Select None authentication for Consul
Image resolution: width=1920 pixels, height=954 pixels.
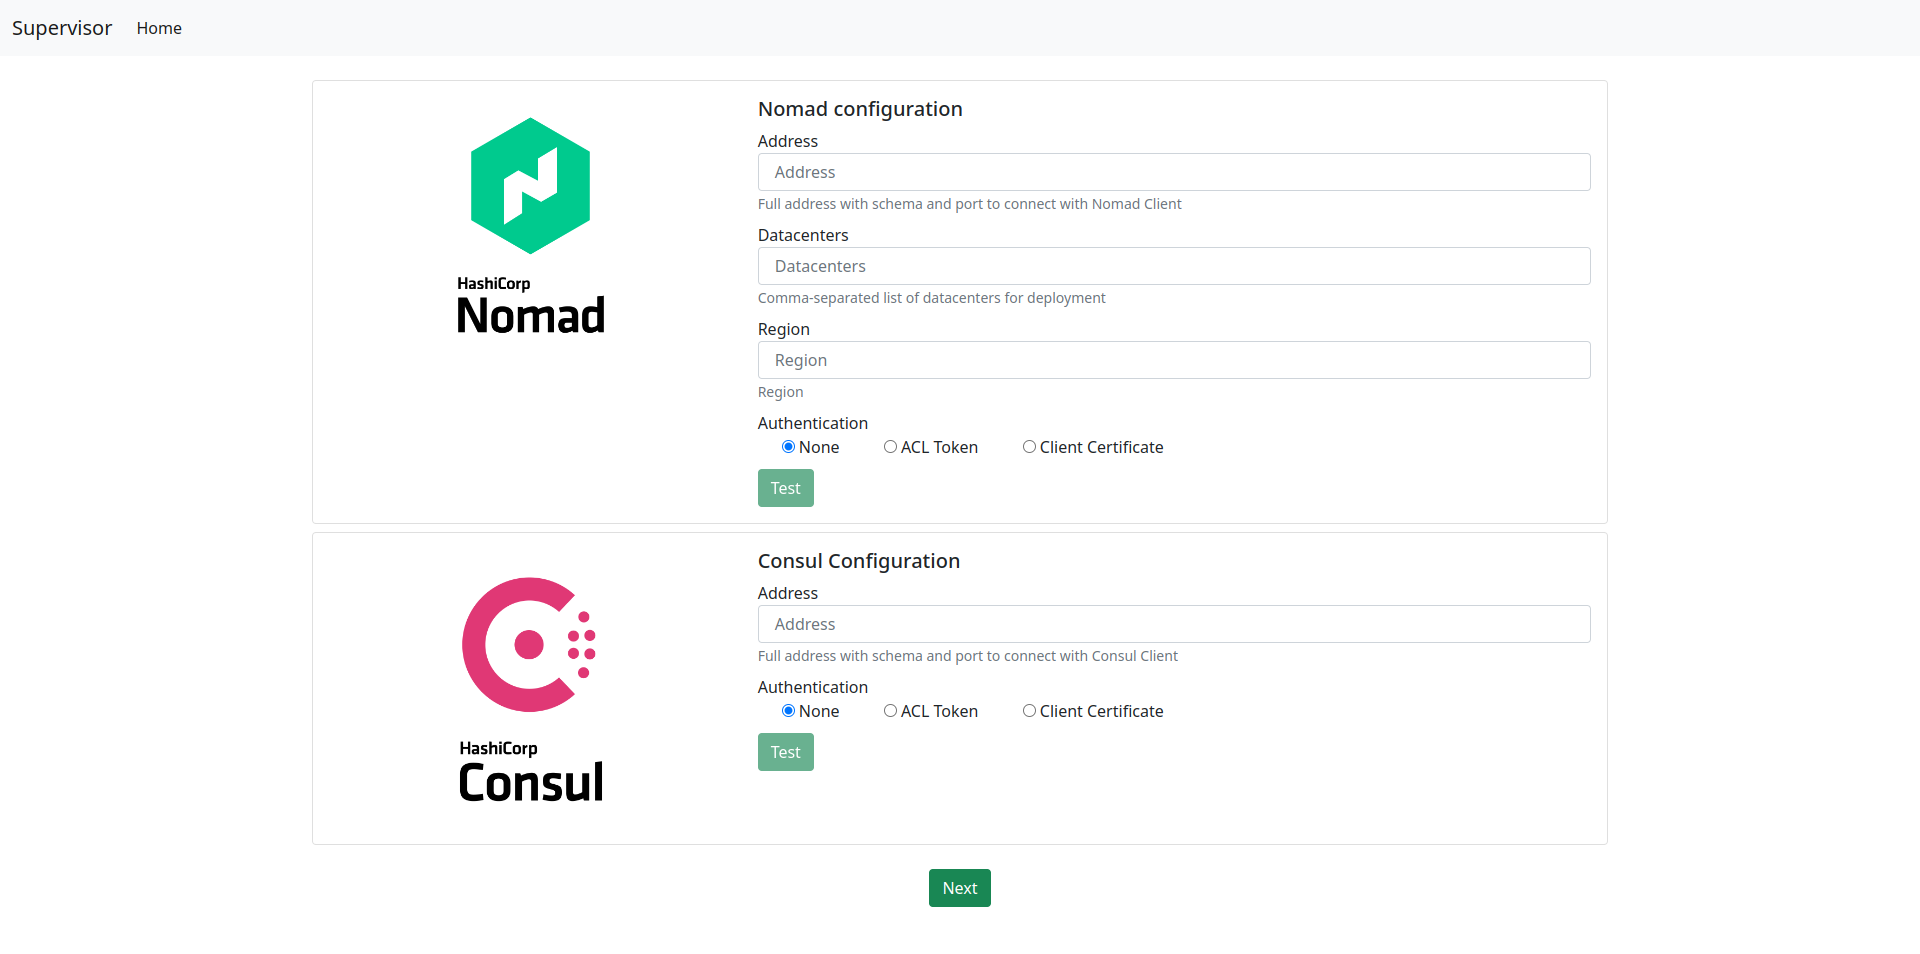(788, 711)
